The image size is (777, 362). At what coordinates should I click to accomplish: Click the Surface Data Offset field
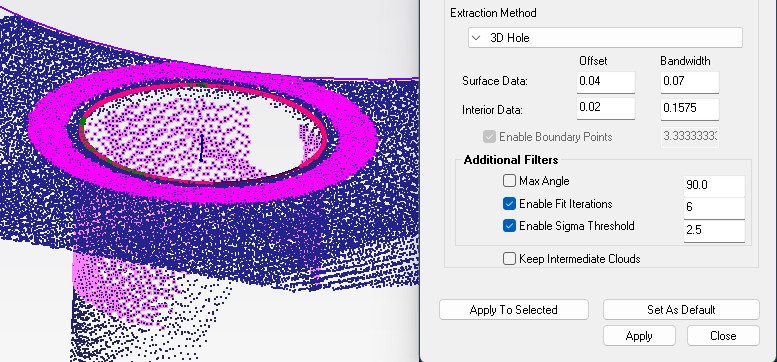tap(606, 82)
